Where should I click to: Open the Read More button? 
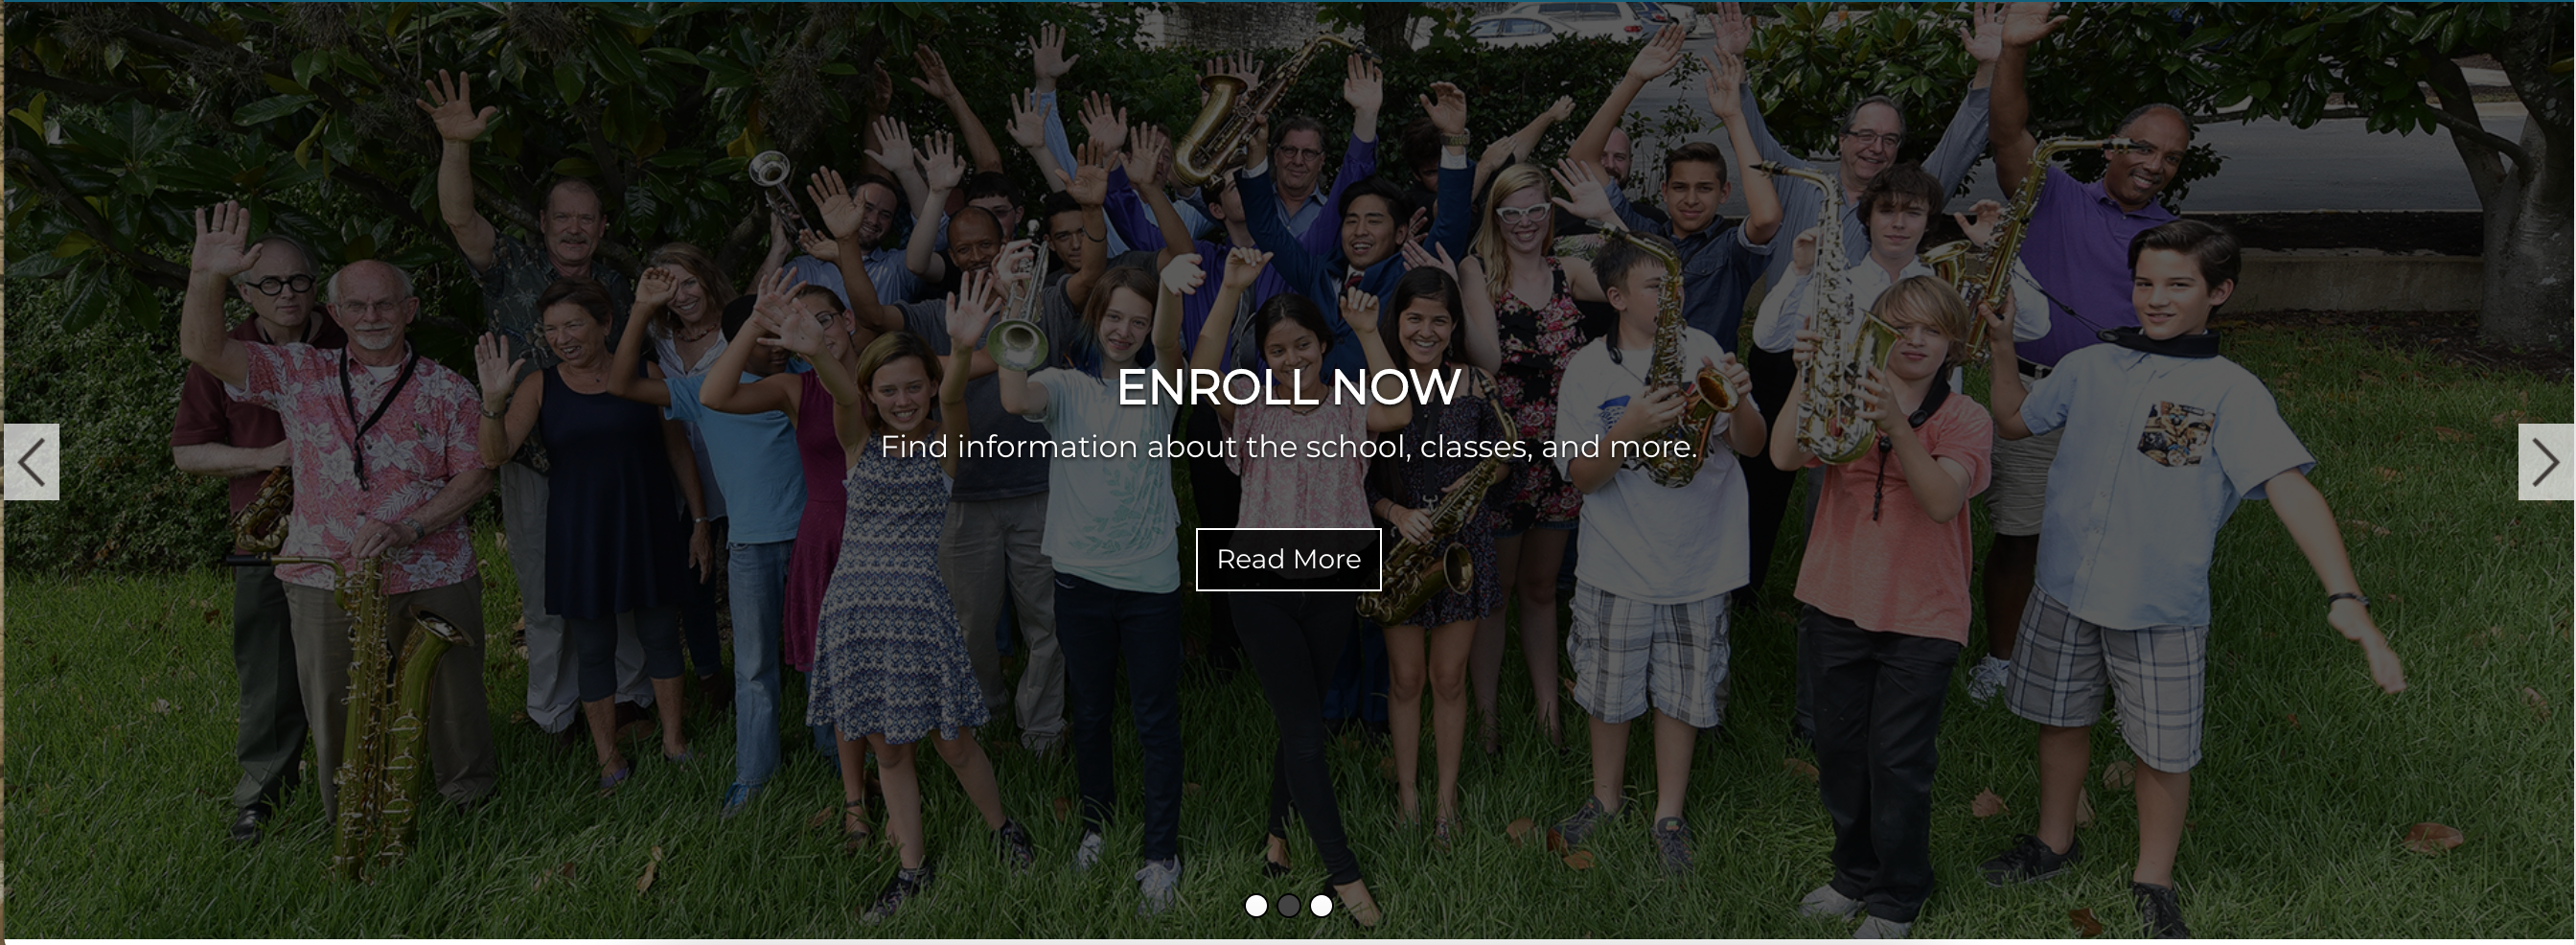coord(1288,559)
